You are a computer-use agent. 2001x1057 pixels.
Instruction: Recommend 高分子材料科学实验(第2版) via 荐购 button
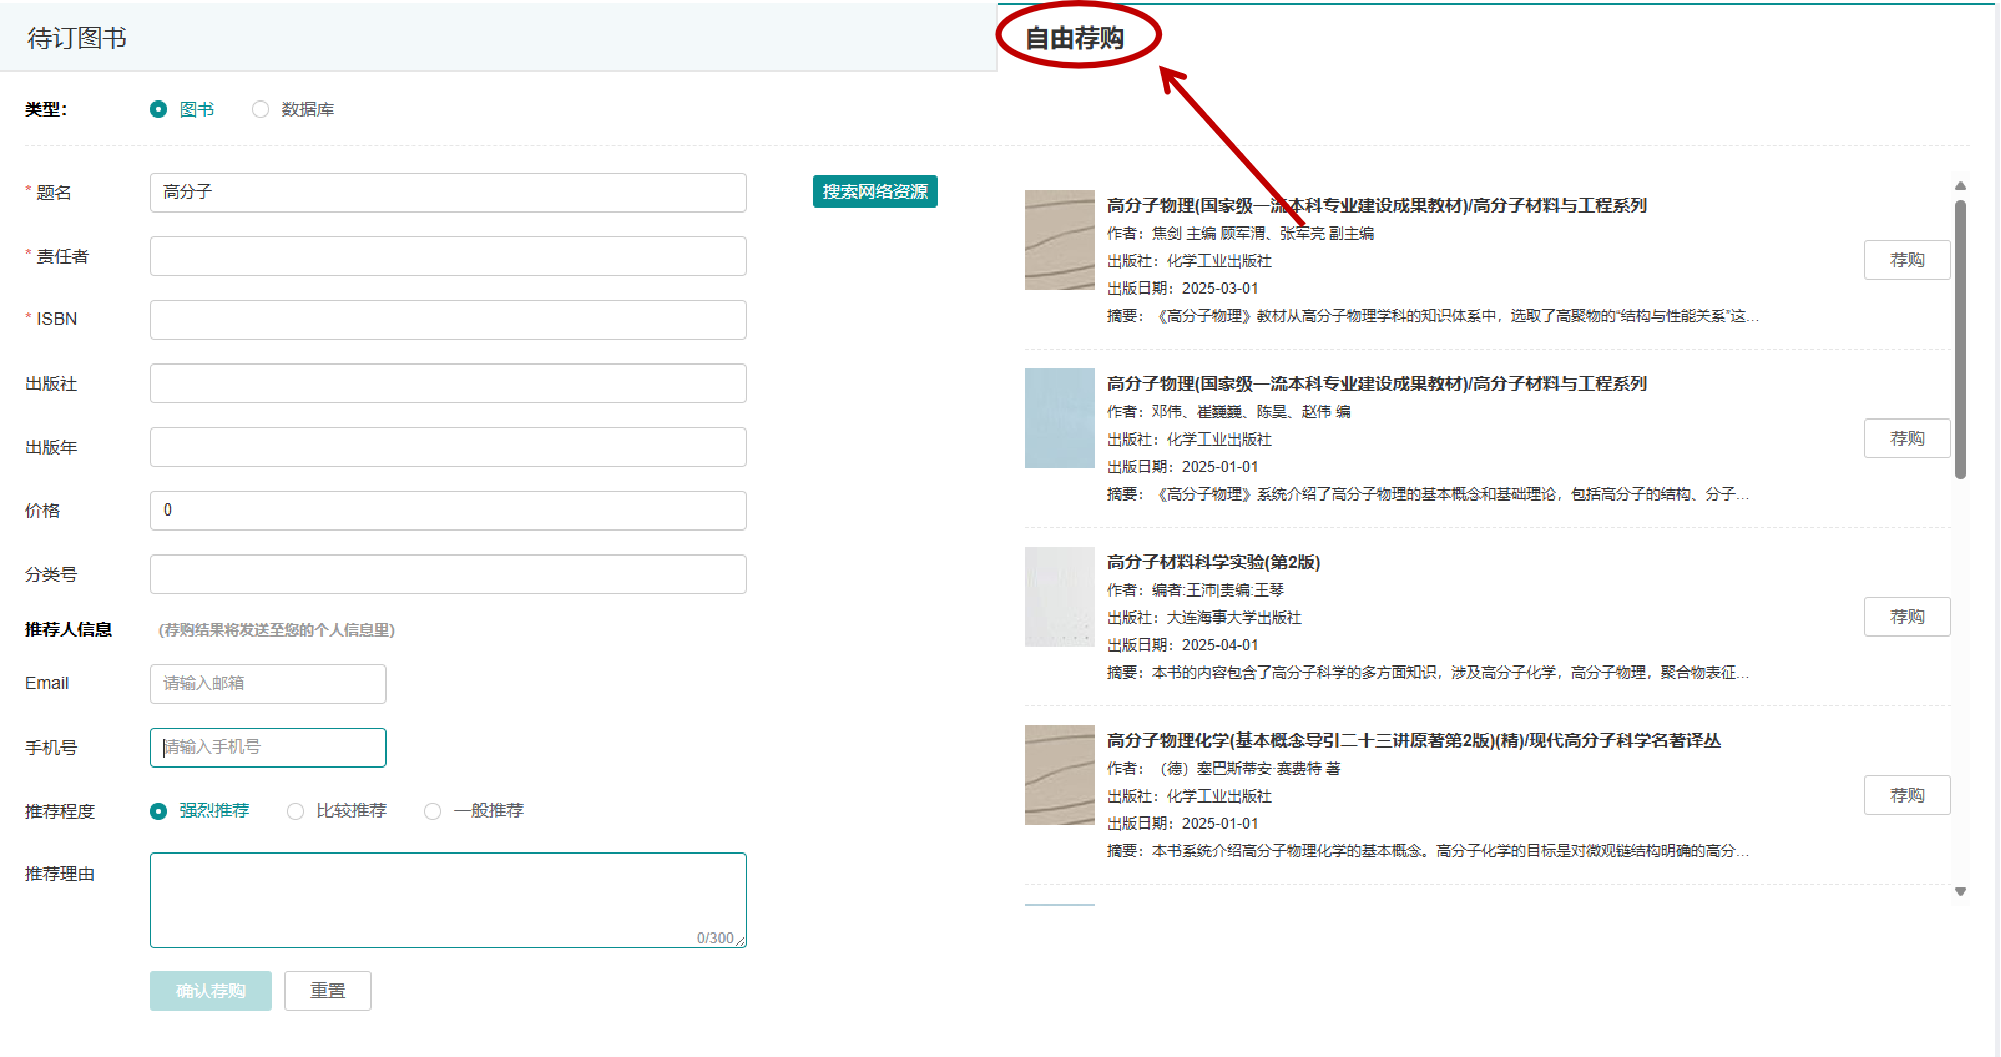coord(1906,616)
